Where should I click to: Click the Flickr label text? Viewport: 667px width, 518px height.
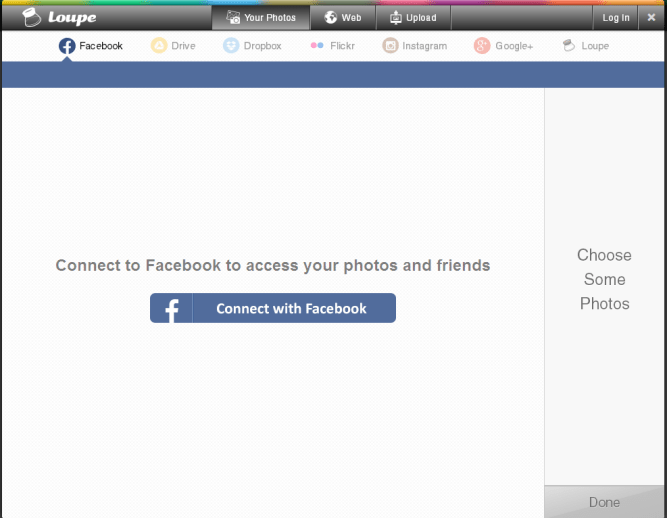pos(342,46)
